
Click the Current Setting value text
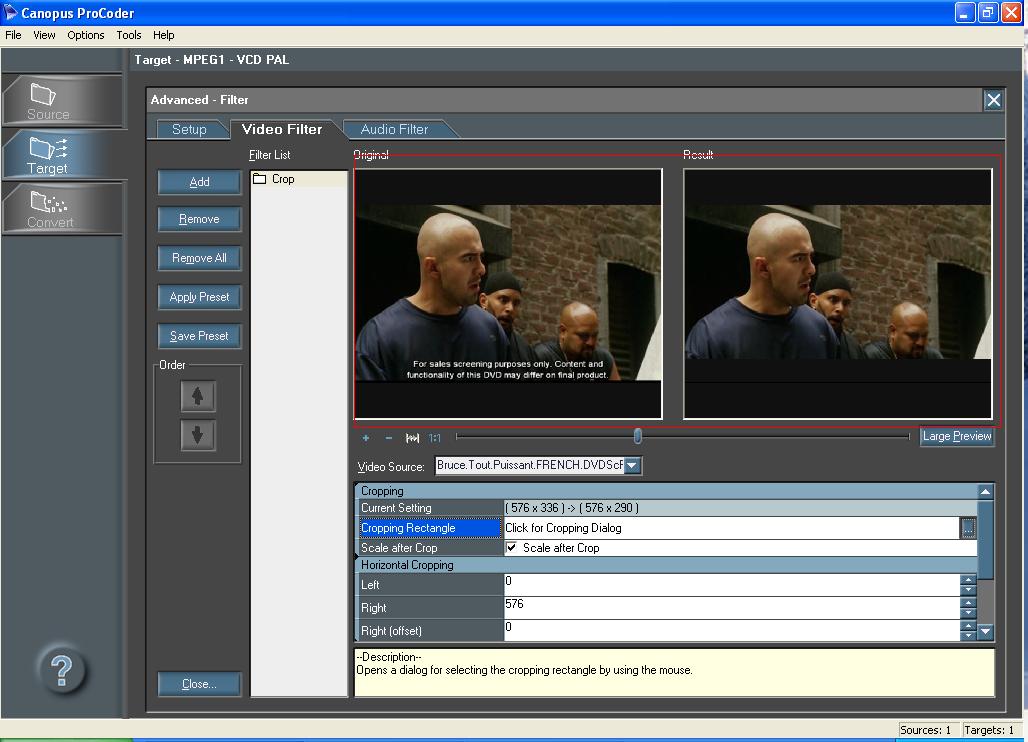coord(572,508)
